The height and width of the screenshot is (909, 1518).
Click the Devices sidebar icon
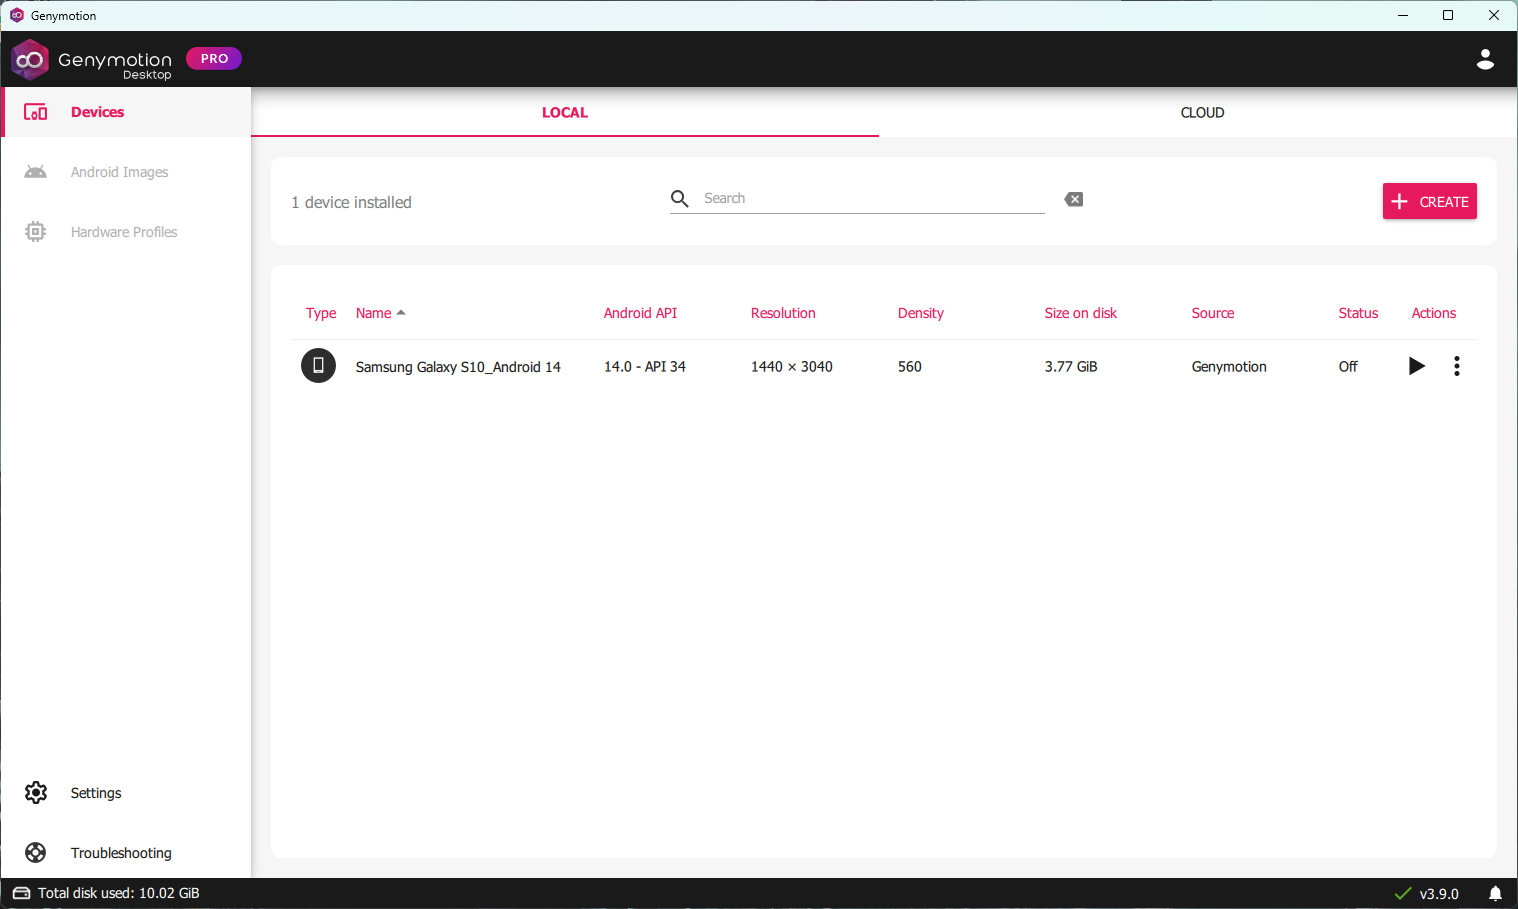[x=36, y=112]
